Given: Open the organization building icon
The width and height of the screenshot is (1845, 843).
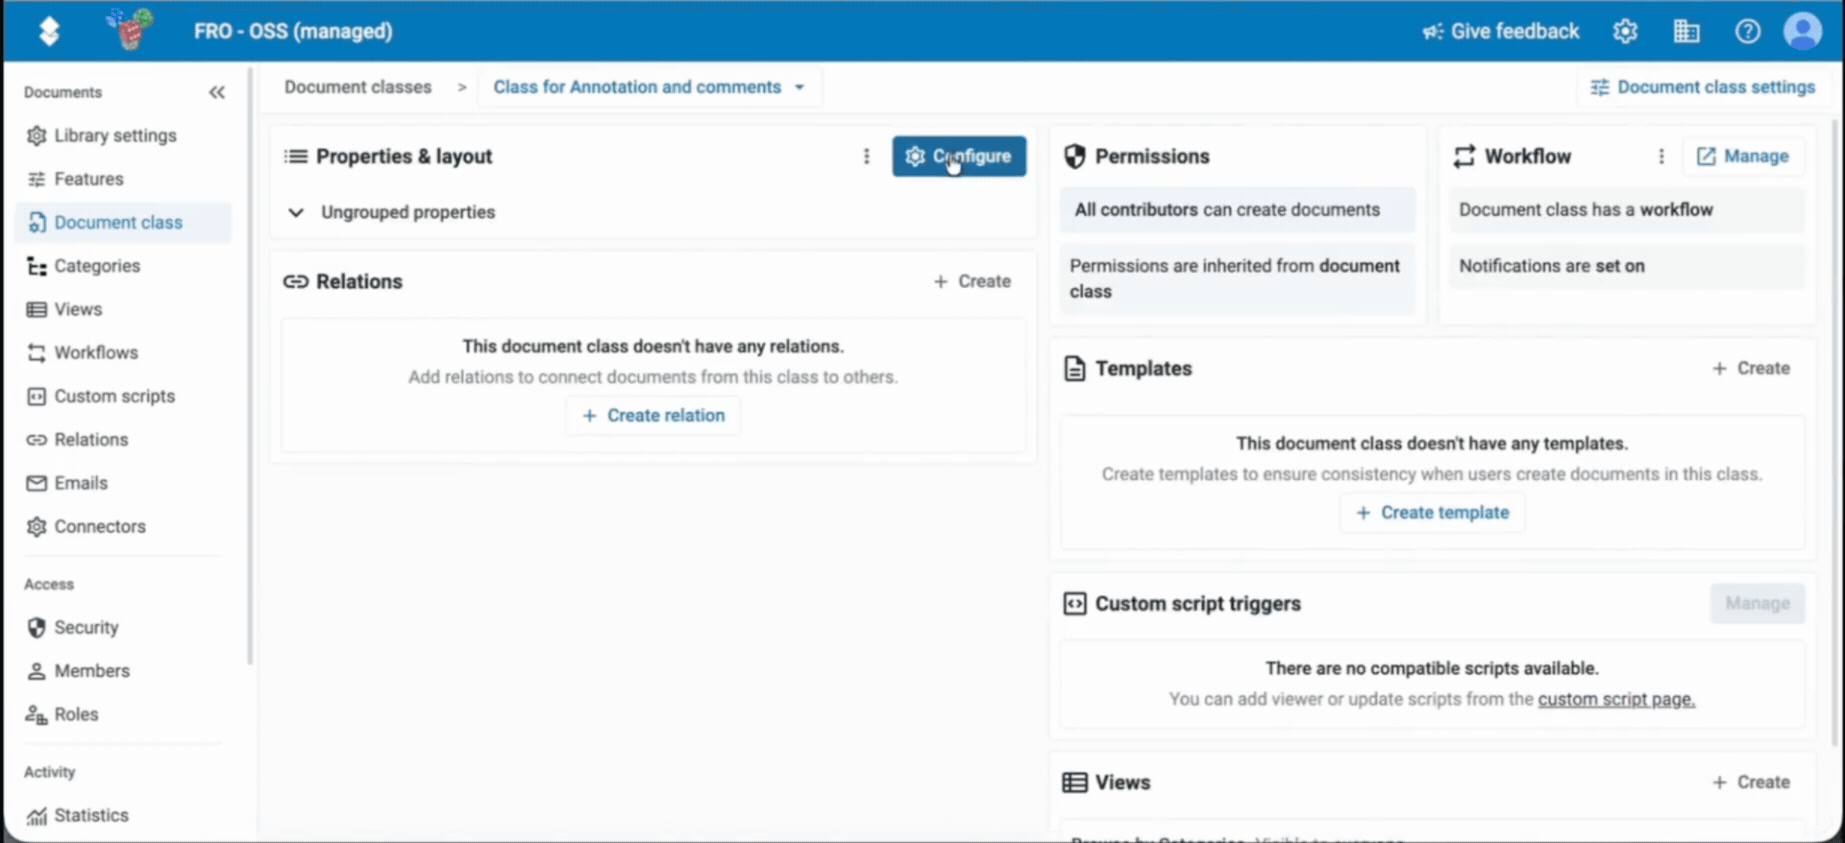Looking at the screenshot, I should (x=1686, y=31).
